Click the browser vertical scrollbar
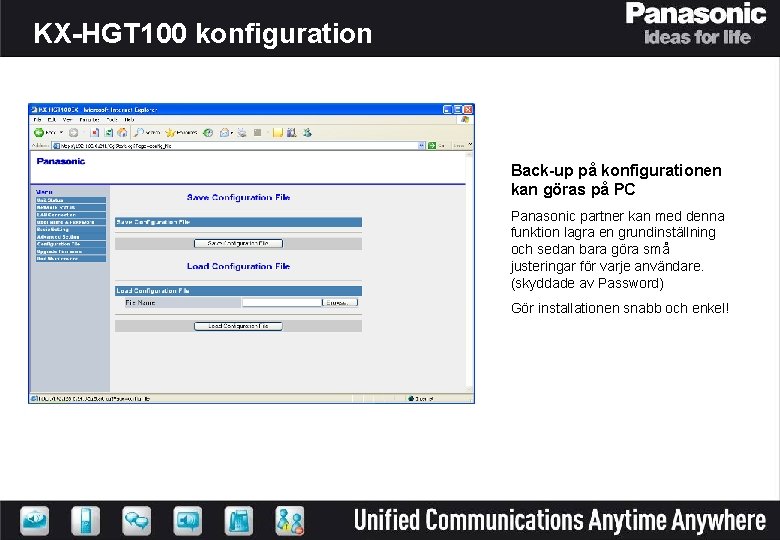The height and width of the screenshot is (540, 780). point(469,271)
